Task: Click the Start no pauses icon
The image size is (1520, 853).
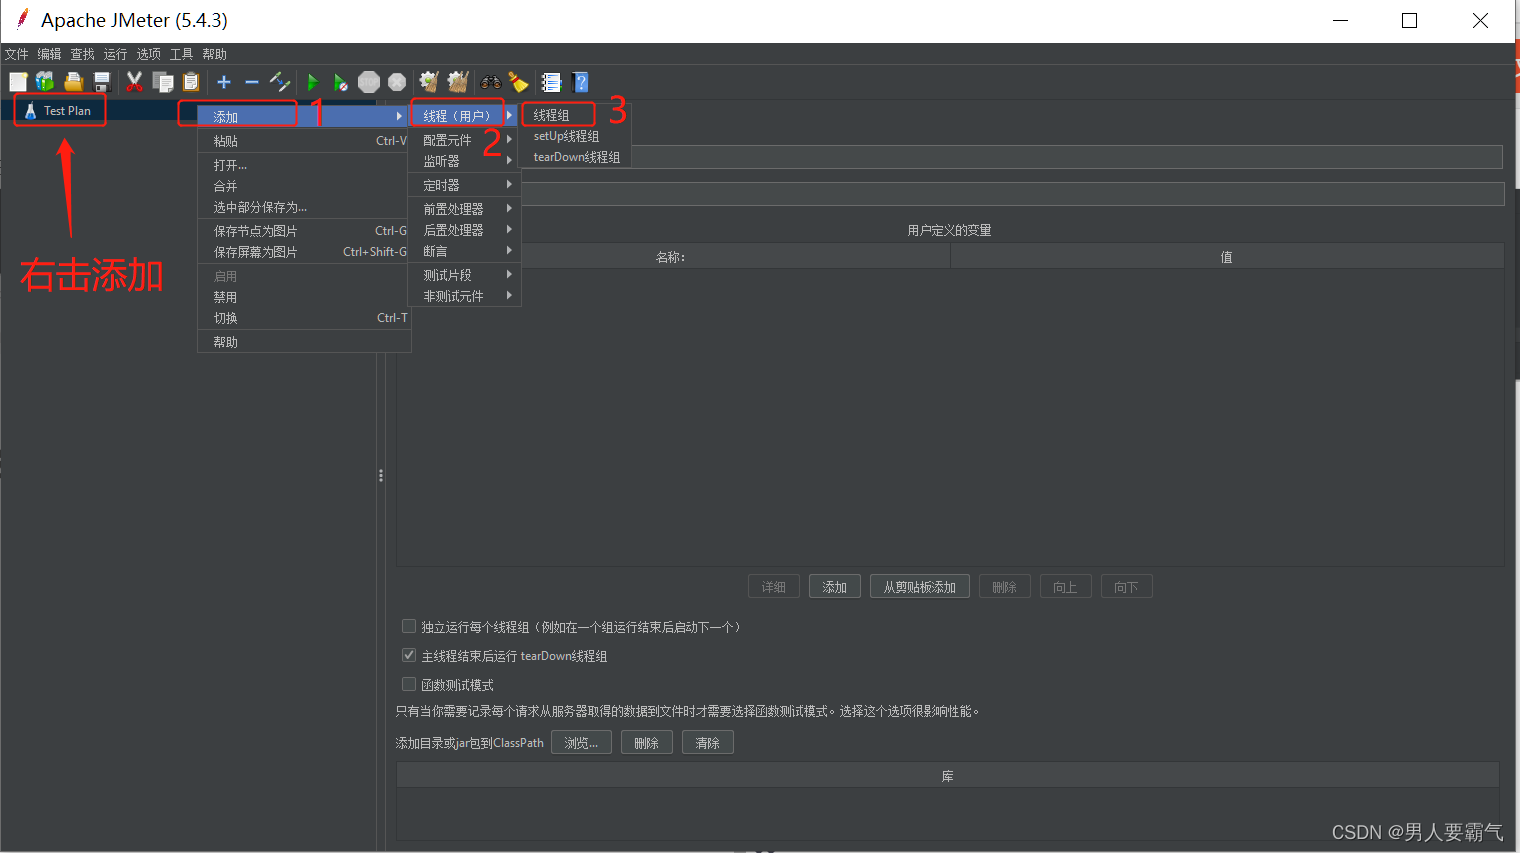Action: [x=341, y=82]
